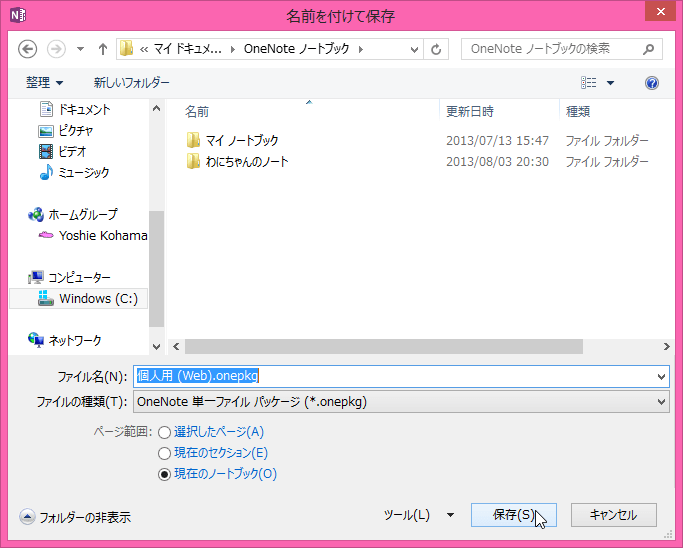
Task: Go back with the left arrow button
Action: [x=27, y=49]
